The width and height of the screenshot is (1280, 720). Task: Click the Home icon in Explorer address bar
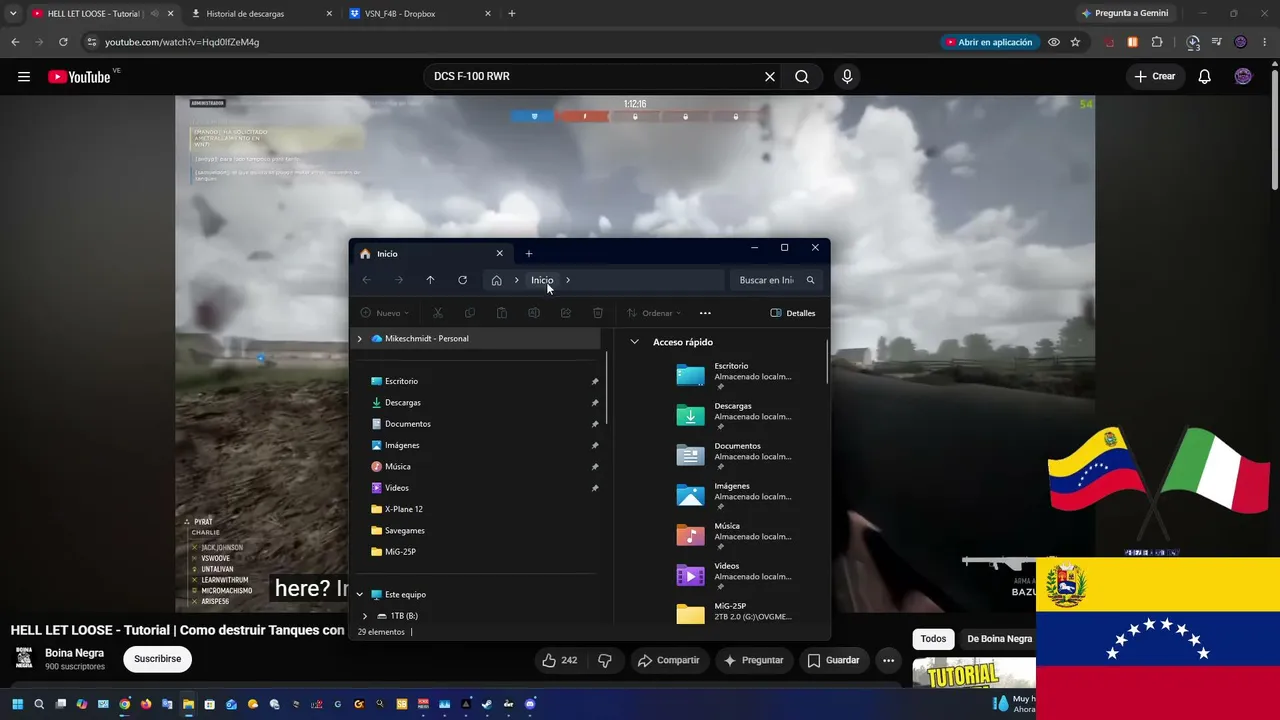click(x=496, y=280)
